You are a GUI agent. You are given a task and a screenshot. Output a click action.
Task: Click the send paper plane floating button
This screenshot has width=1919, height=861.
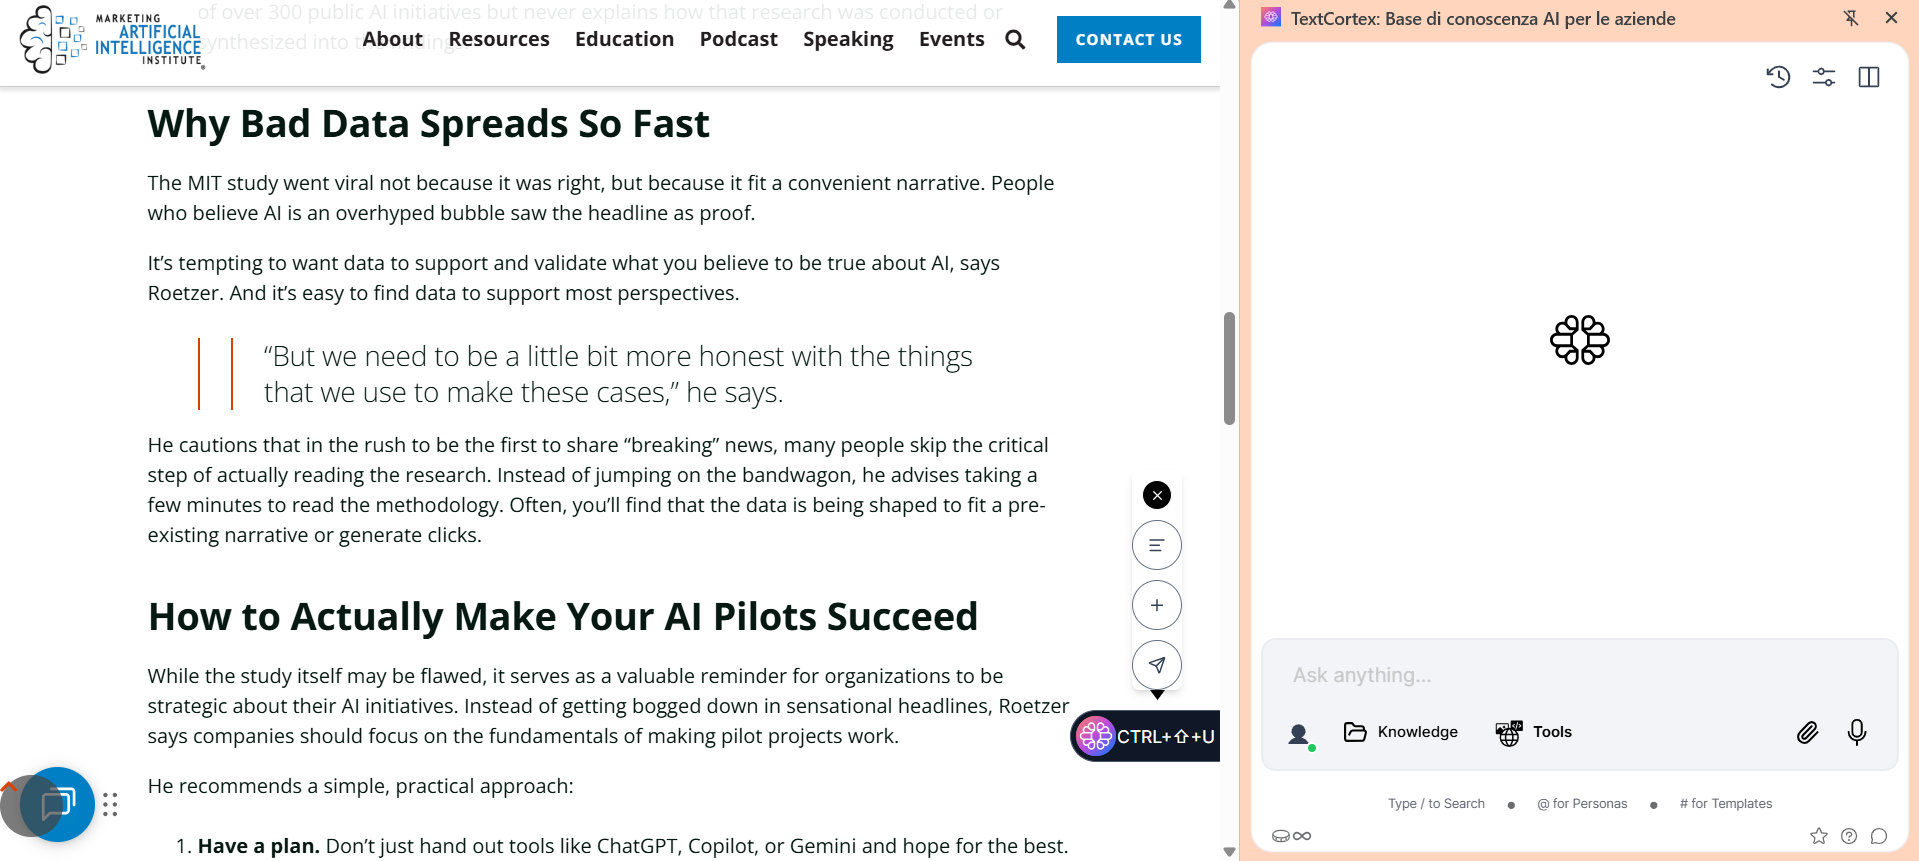click(1156, 665)
